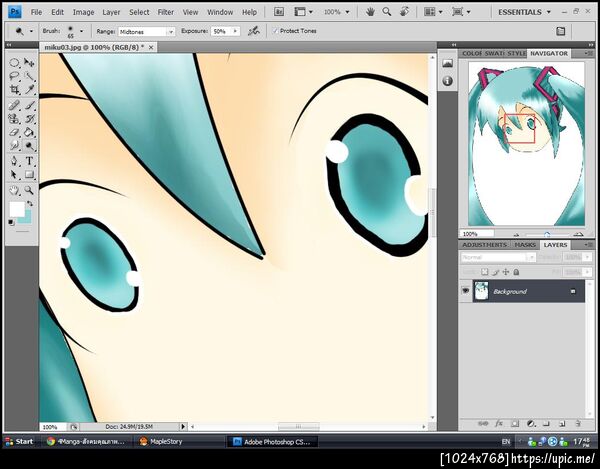The image size is (600, 469).
Task: Click the Rotate View tool in application bar
Action: point(404,12)
